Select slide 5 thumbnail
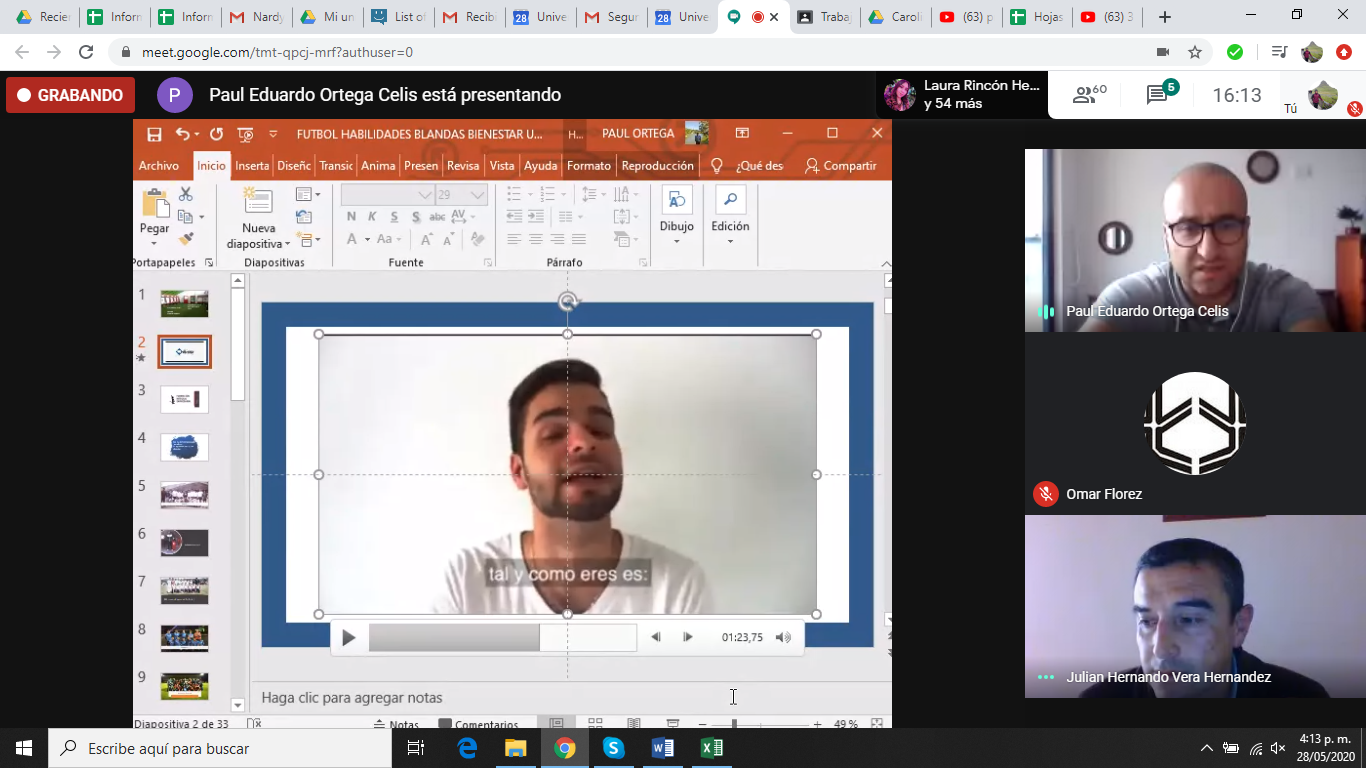Screen dimensions: 1366x768 tap(185, 495)
